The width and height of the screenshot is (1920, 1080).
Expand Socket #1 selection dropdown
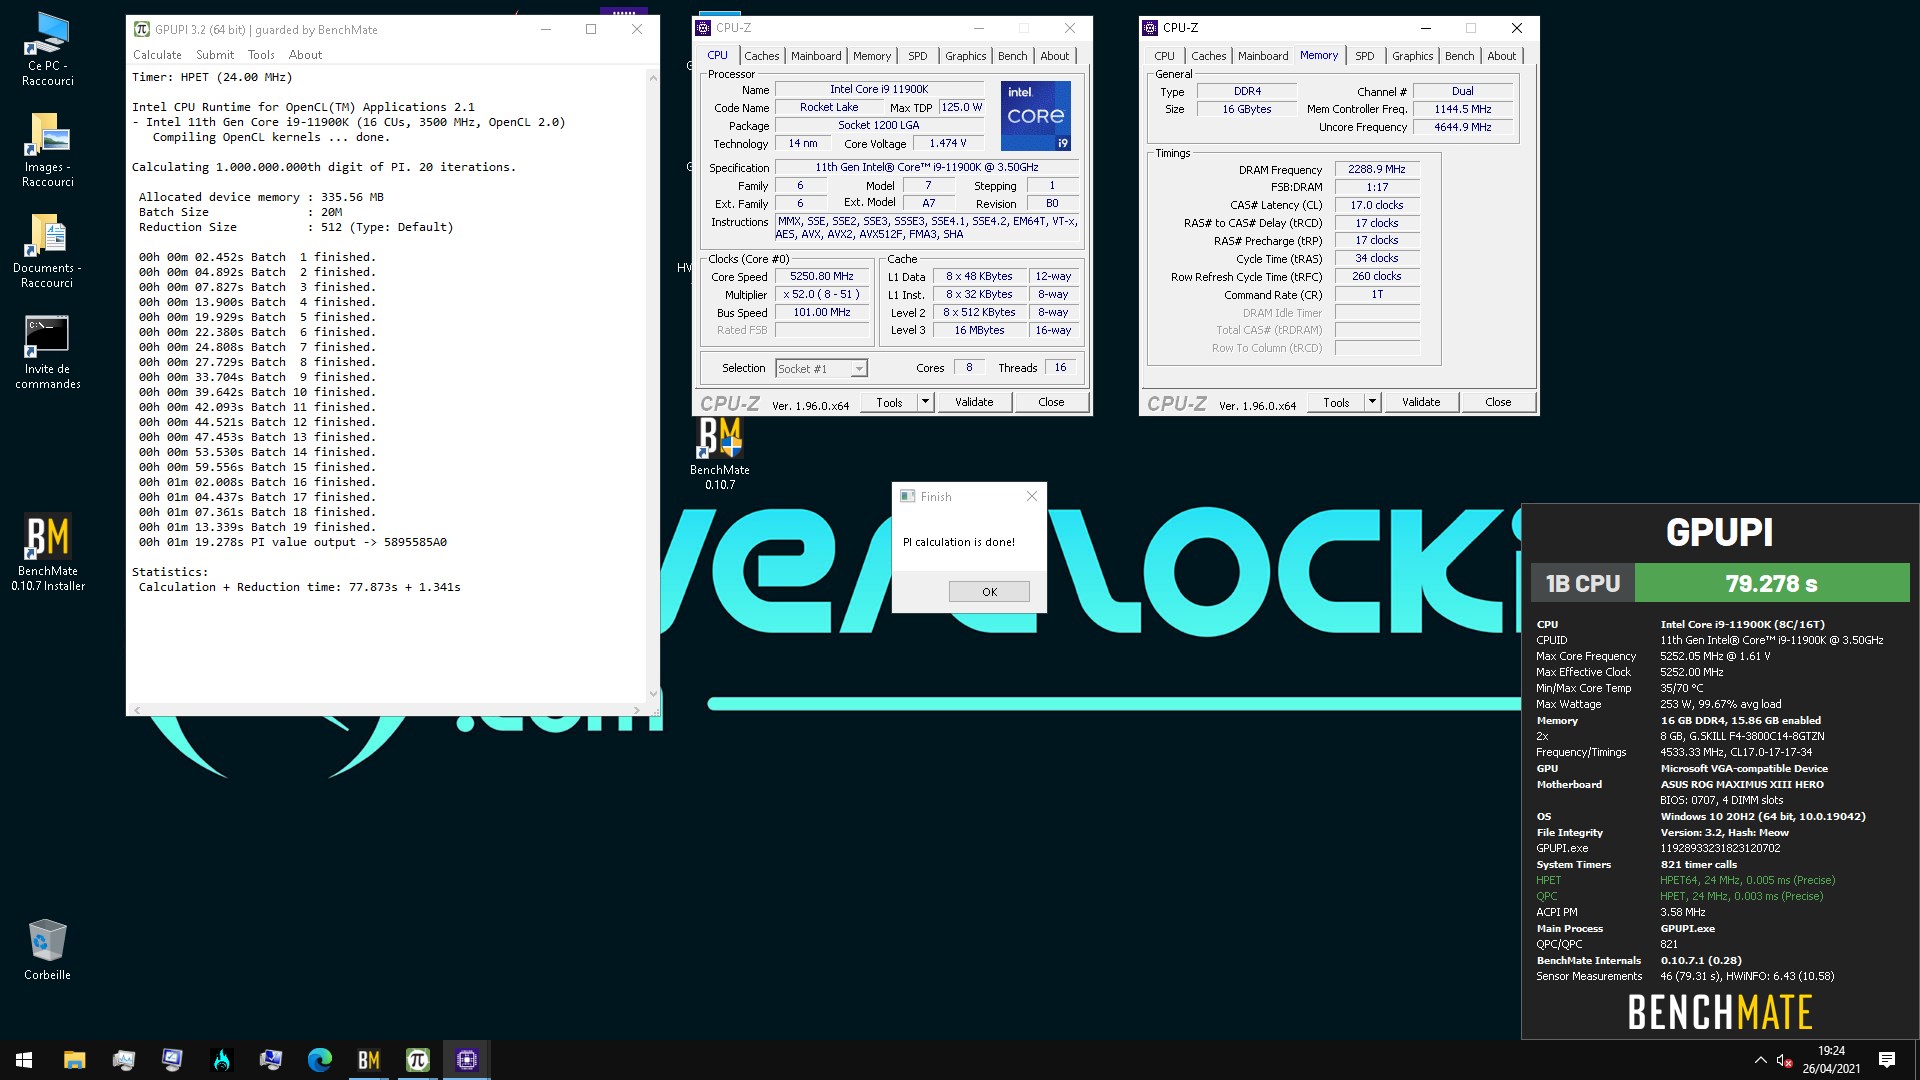click(x=858, y=369)
